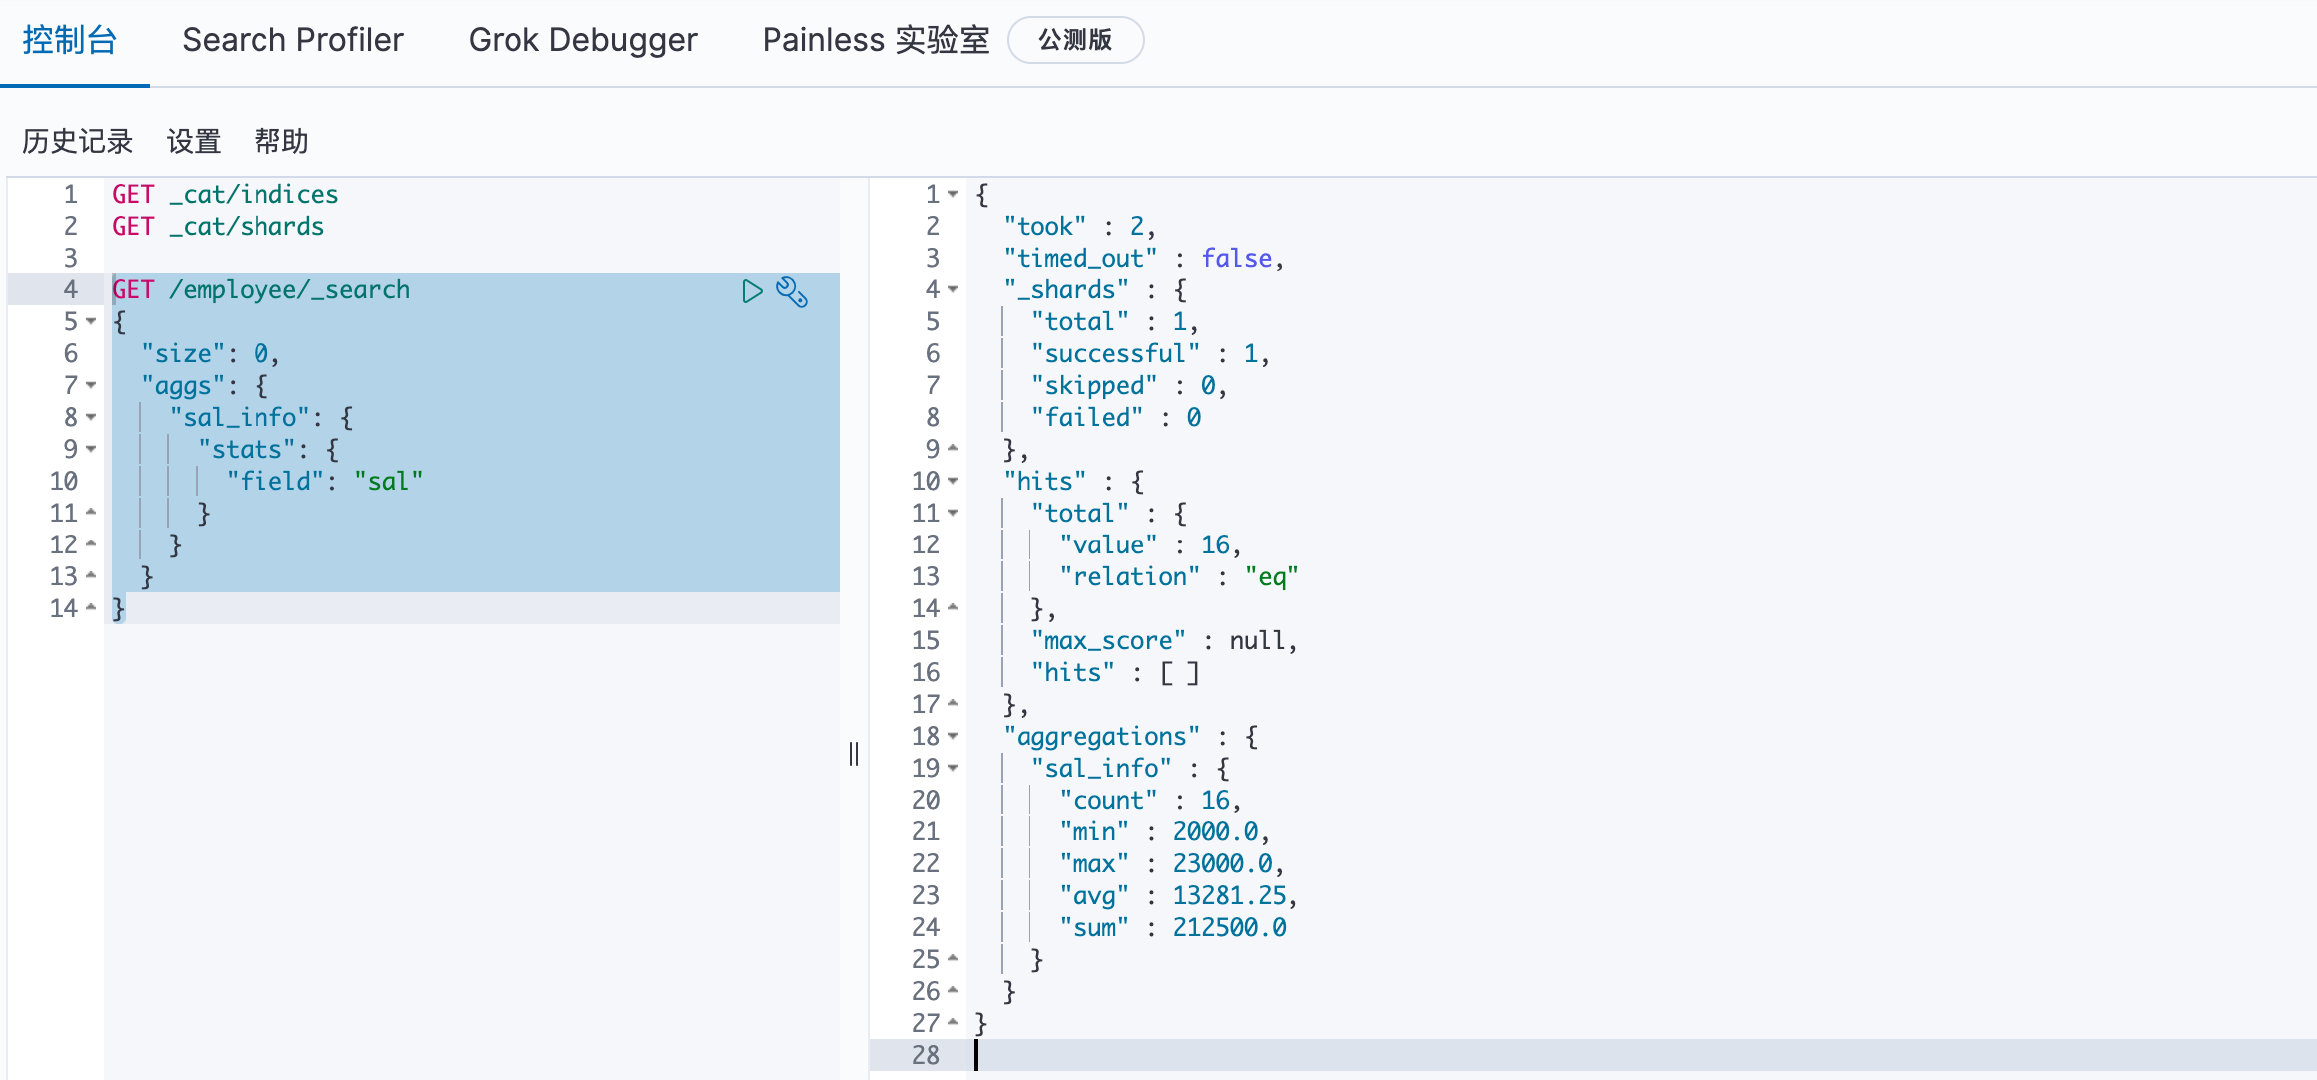Open 设置 settings
Image resolution: width=2317 pixels, height=1080 pixels.
(x=194, y=141)
